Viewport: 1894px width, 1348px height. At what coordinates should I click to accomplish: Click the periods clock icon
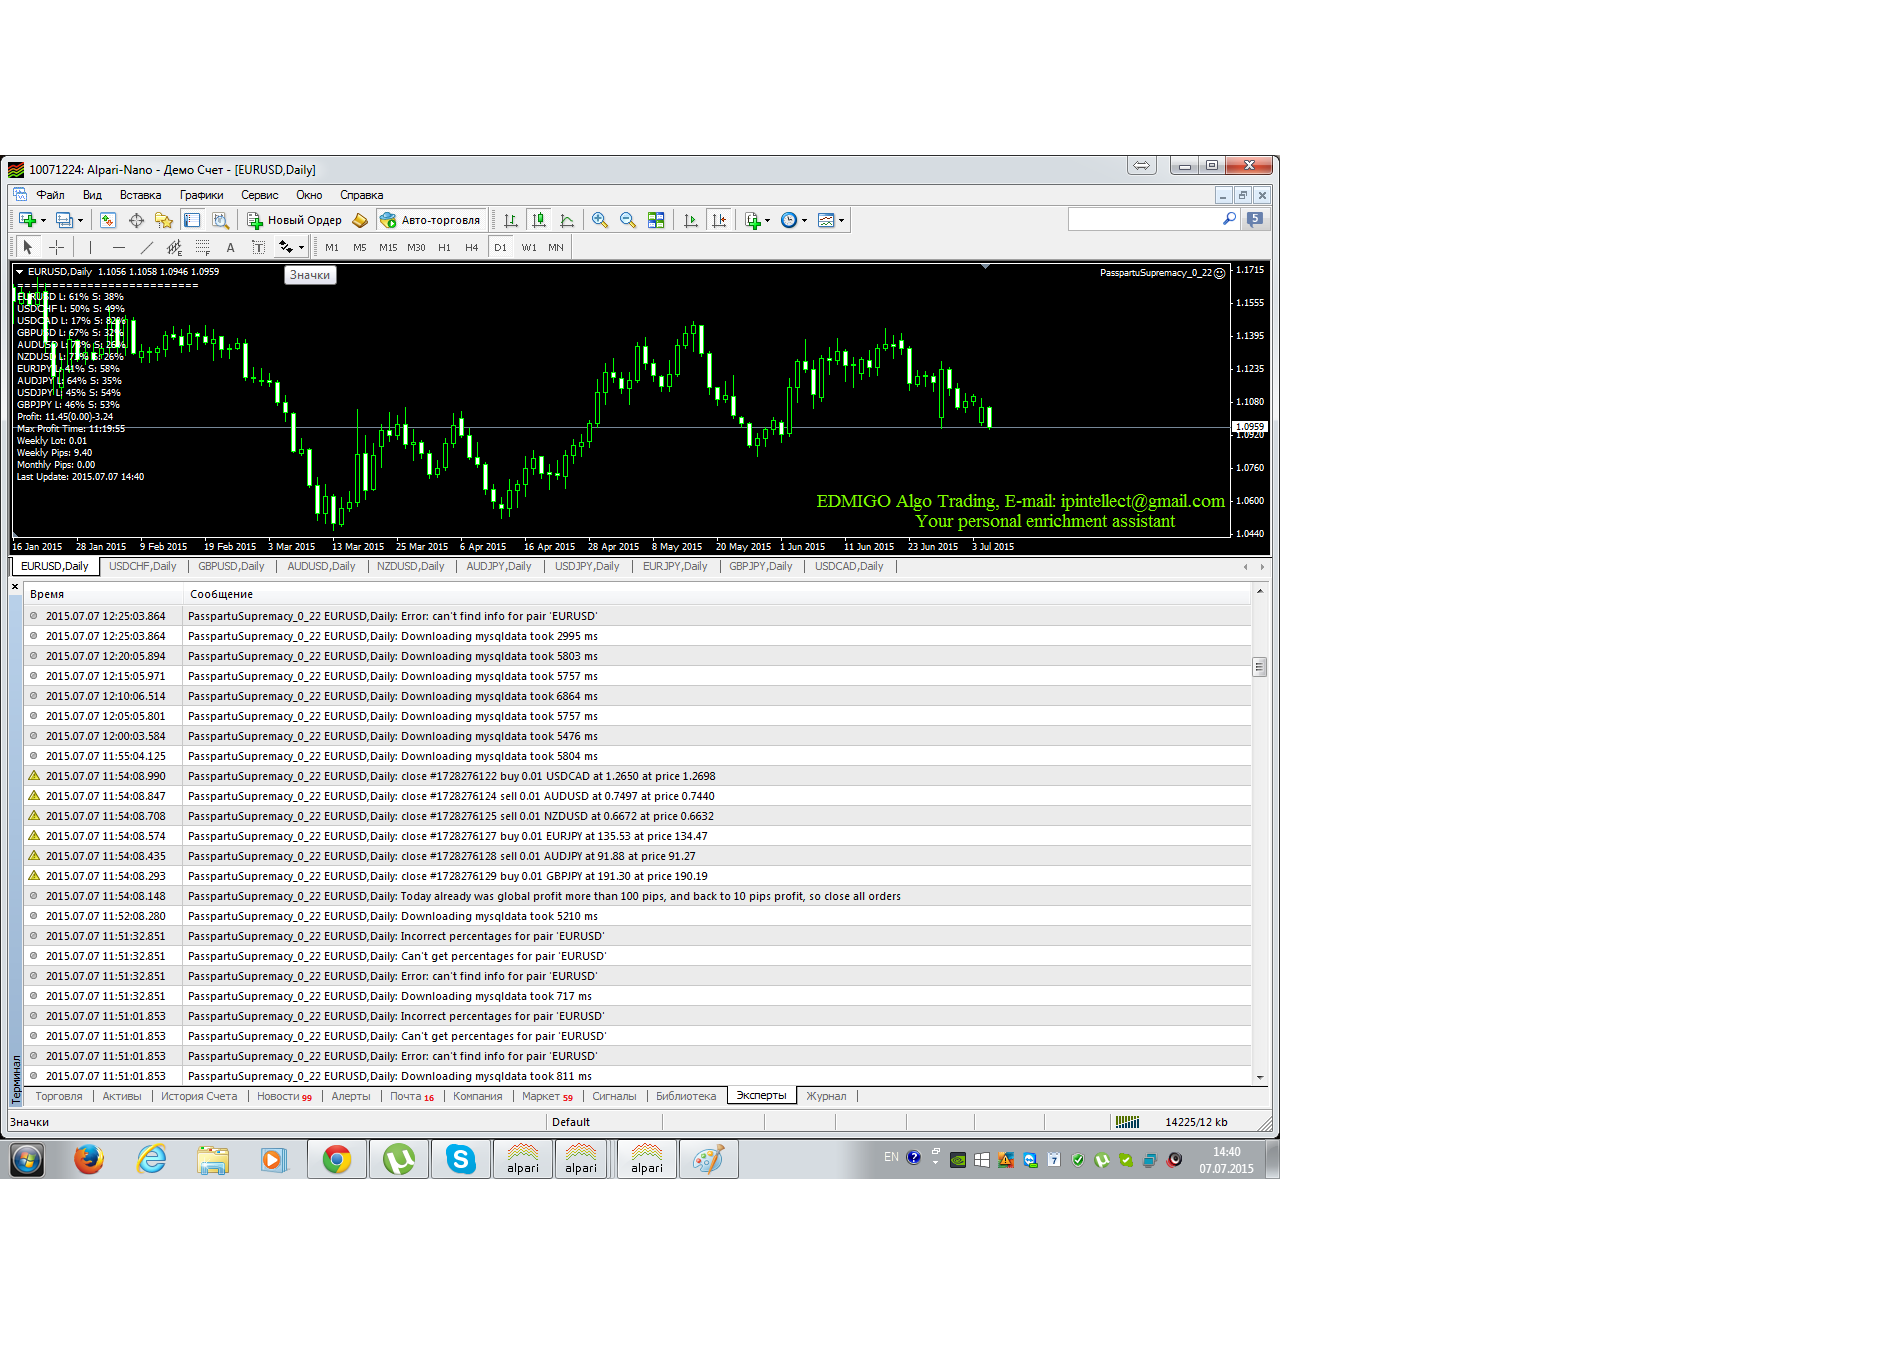789,220
